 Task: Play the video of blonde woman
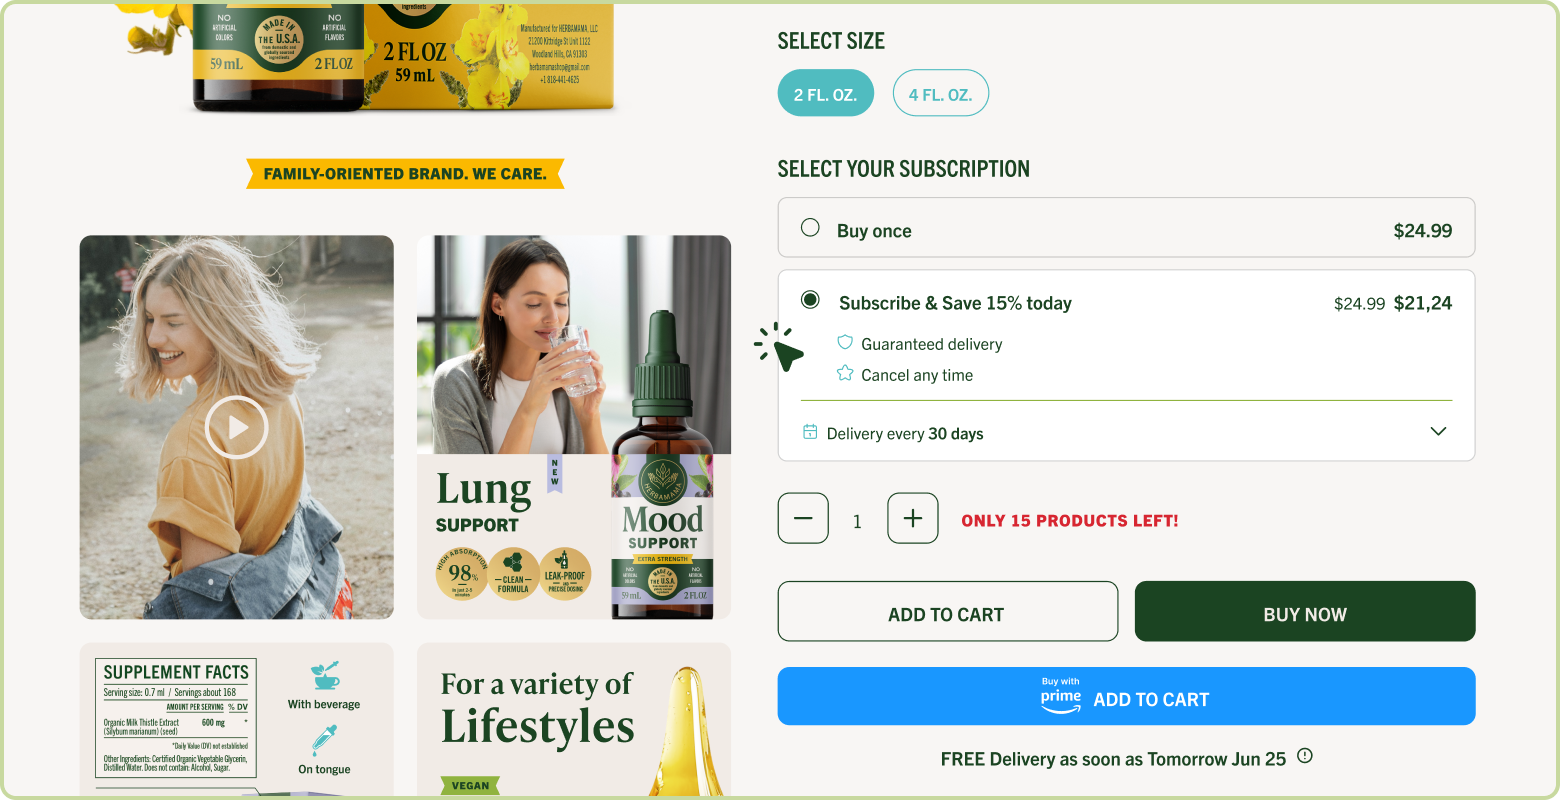[x=236, y=427]
